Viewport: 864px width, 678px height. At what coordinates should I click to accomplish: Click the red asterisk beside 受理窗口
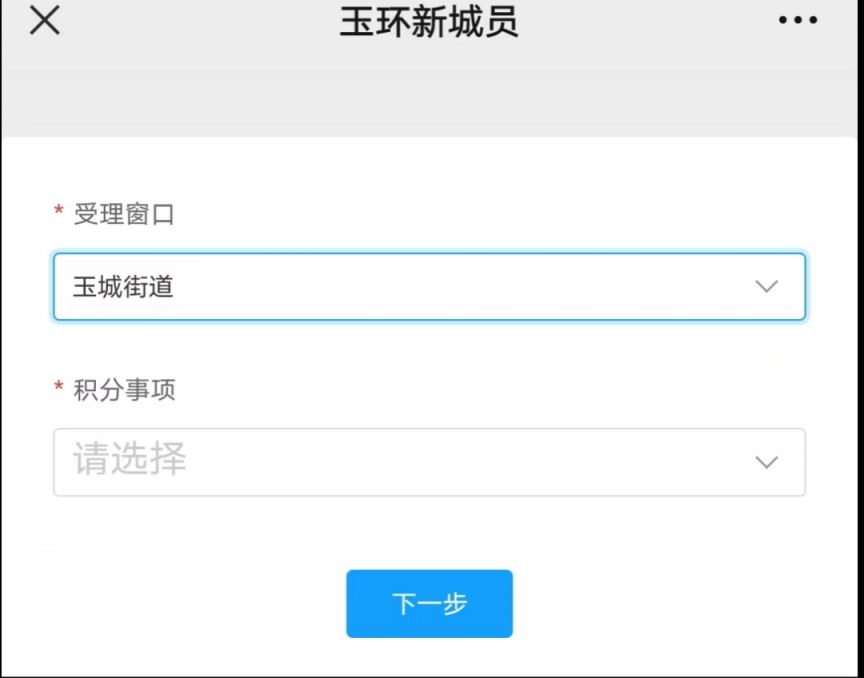(58, 210)
